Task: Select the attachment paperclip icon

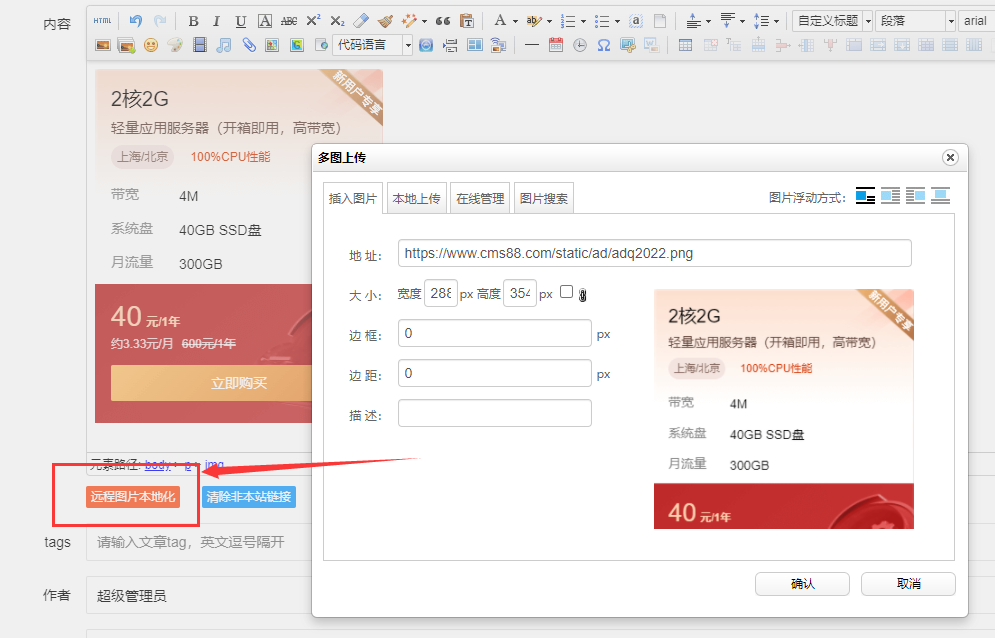Action: point(250,44)
